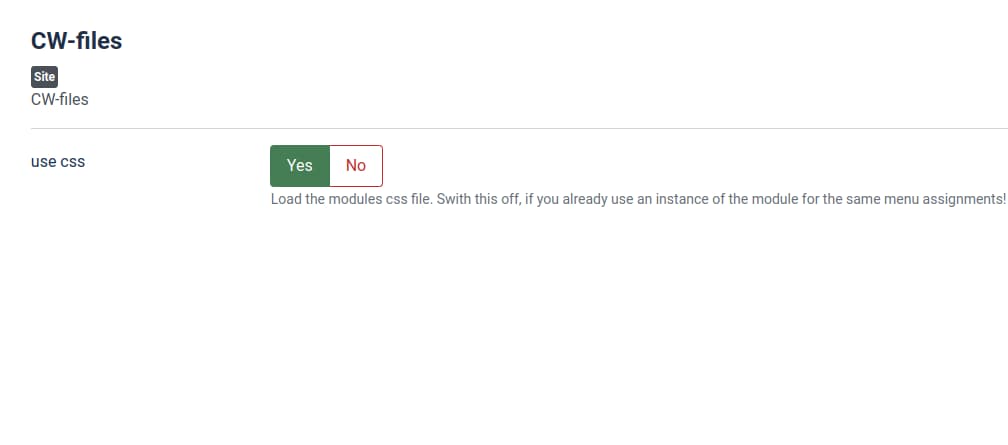Click the 'use css' field label

(x=58, y=161)
